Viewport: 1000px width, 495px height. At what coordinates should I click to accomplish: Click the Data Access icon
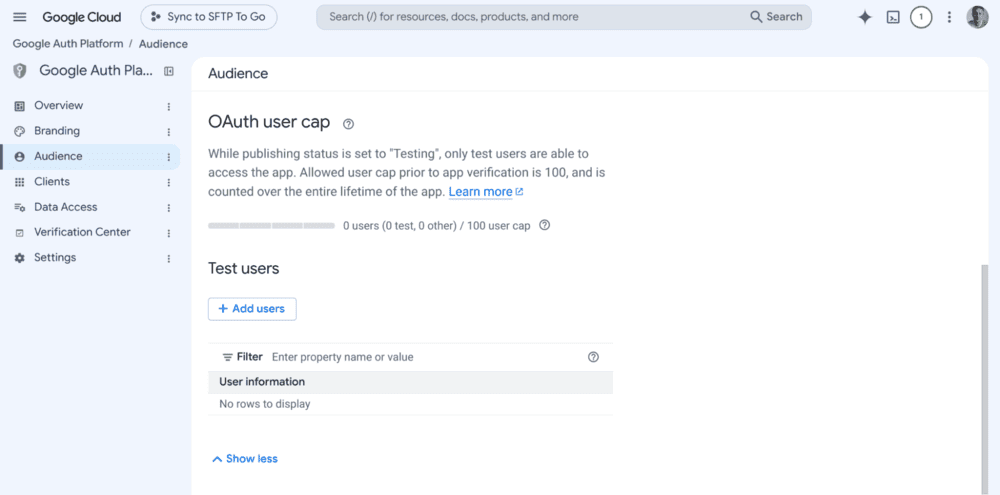(x=19, y=207)
